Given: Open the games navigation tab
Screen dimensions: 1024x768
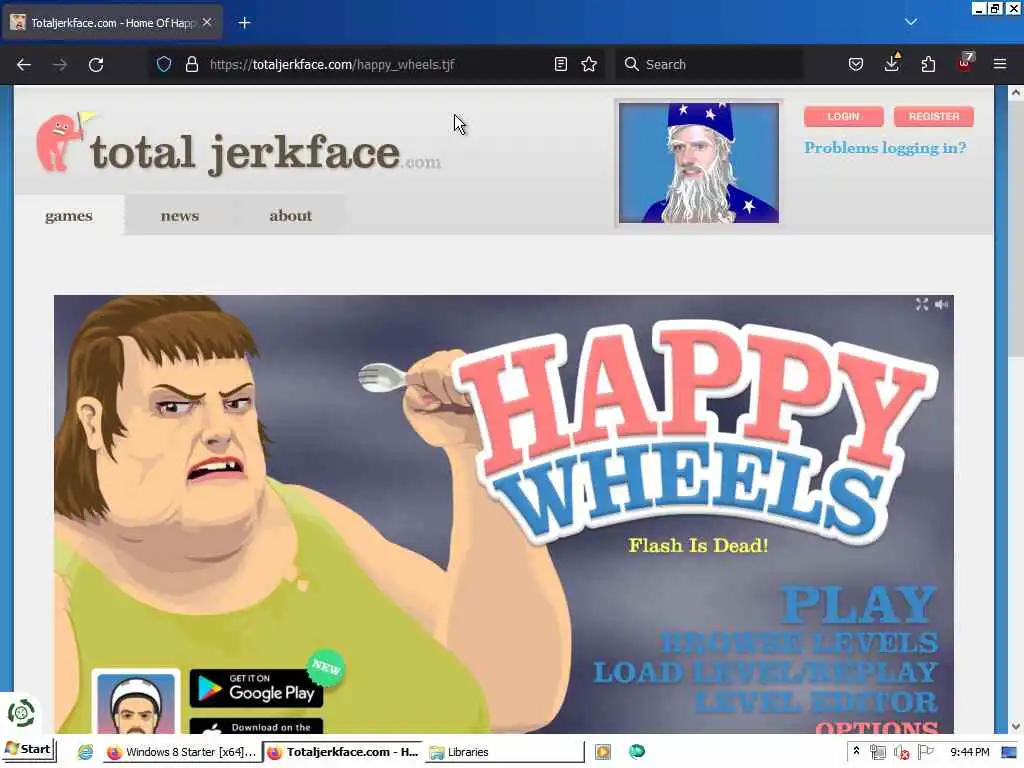Looking at the screenshot, I should 69,216.
